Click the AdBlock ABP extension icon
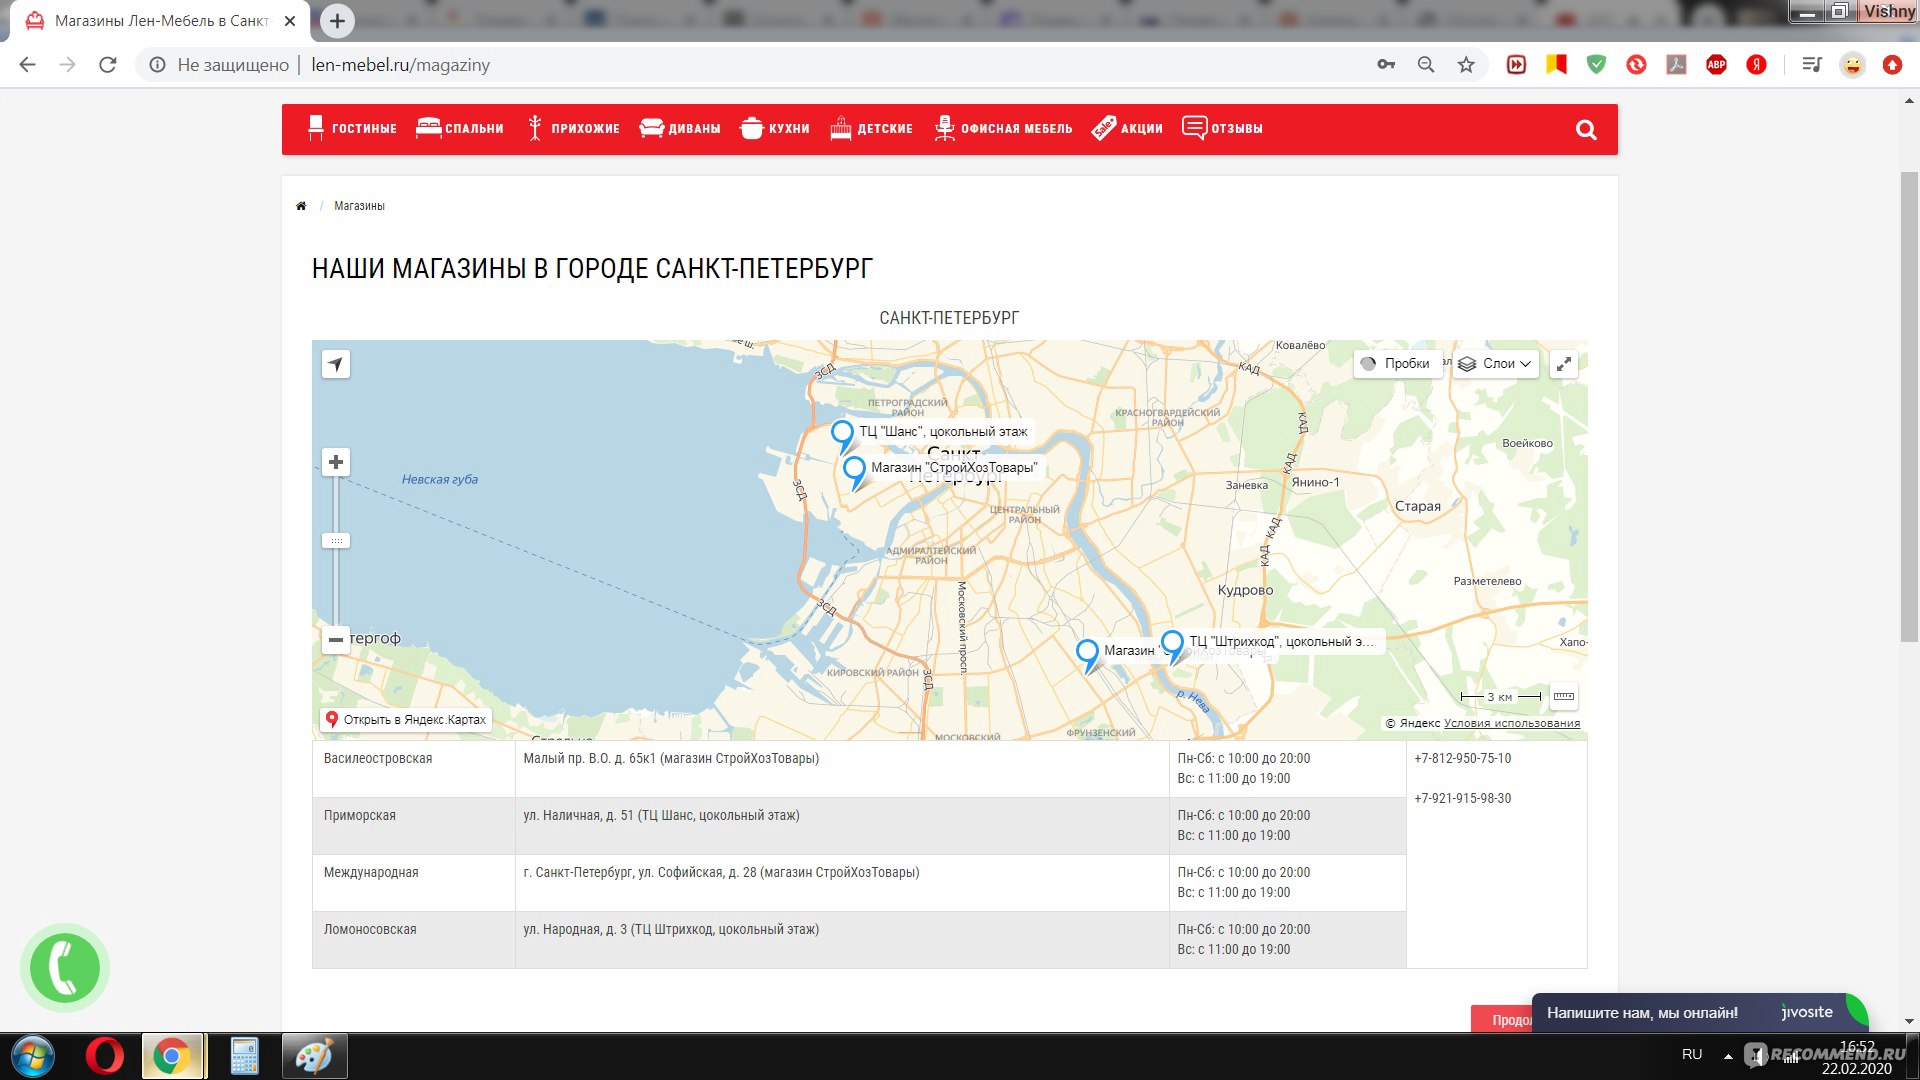Image resolution: width=1920 pixels, height=1080 pixels. pyautogui.click(x=1716, y=65)
